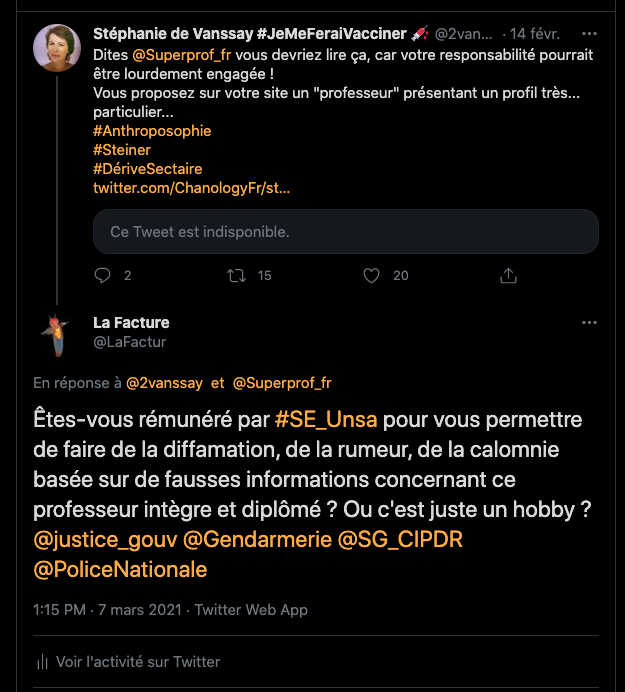The image size is (625, 692).
Task: Open the analytics bars icon beside Twitter activity
Action: [x=43, y=662]
